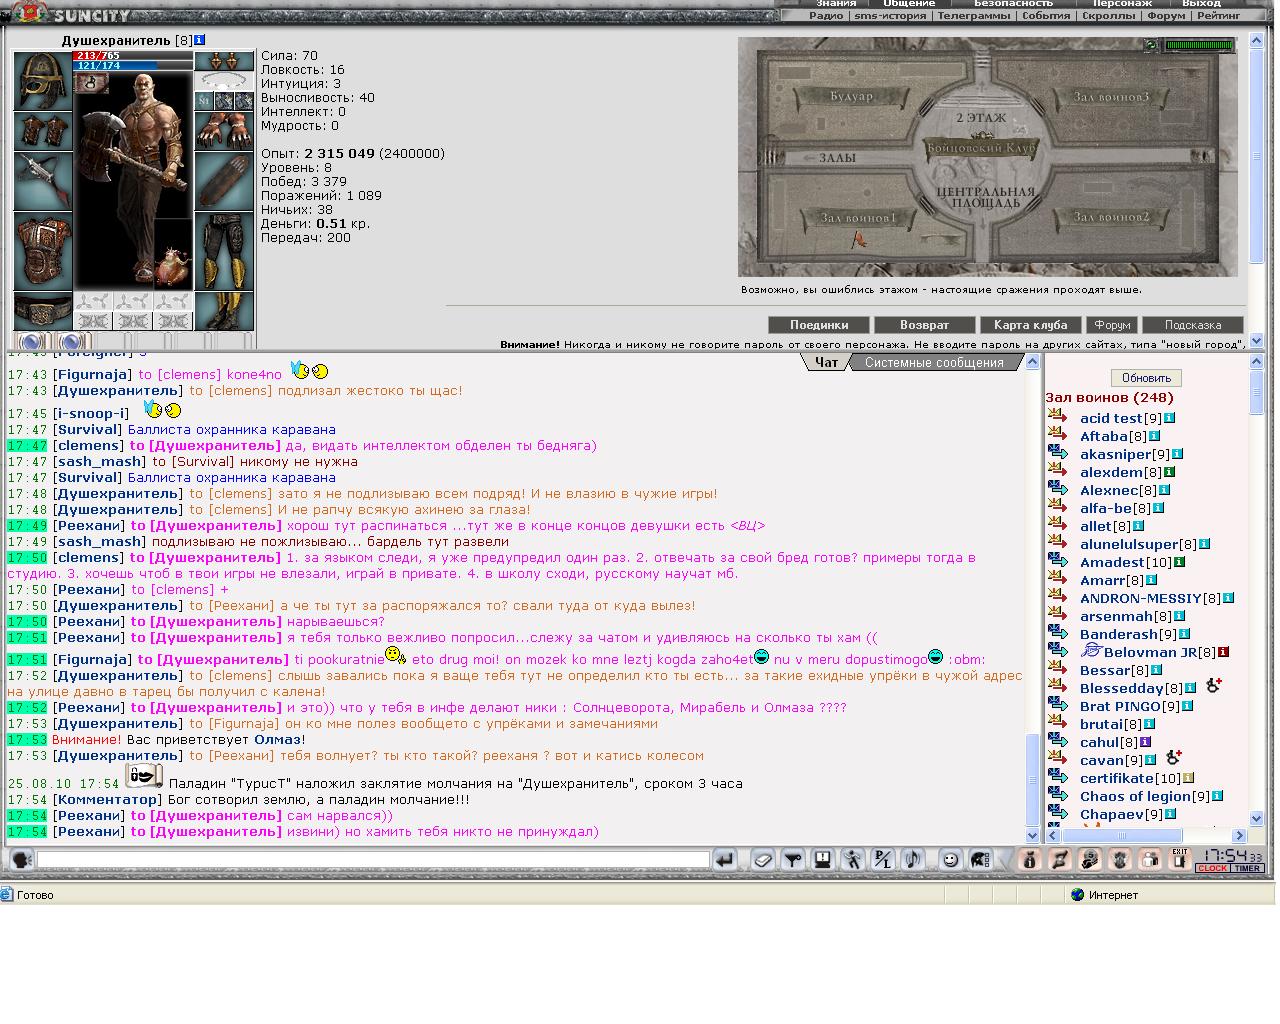Select the necklace equipment slot

click(x=224, y=81)
